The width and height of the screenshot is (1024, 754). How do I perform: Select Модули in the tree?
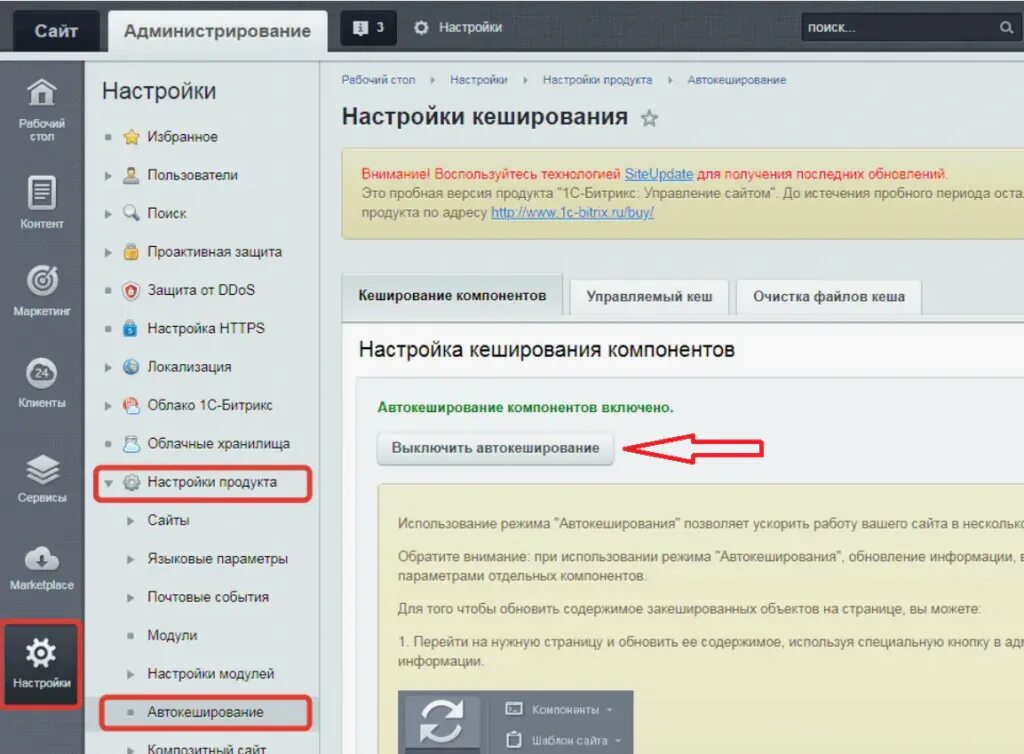click(172, 636)
